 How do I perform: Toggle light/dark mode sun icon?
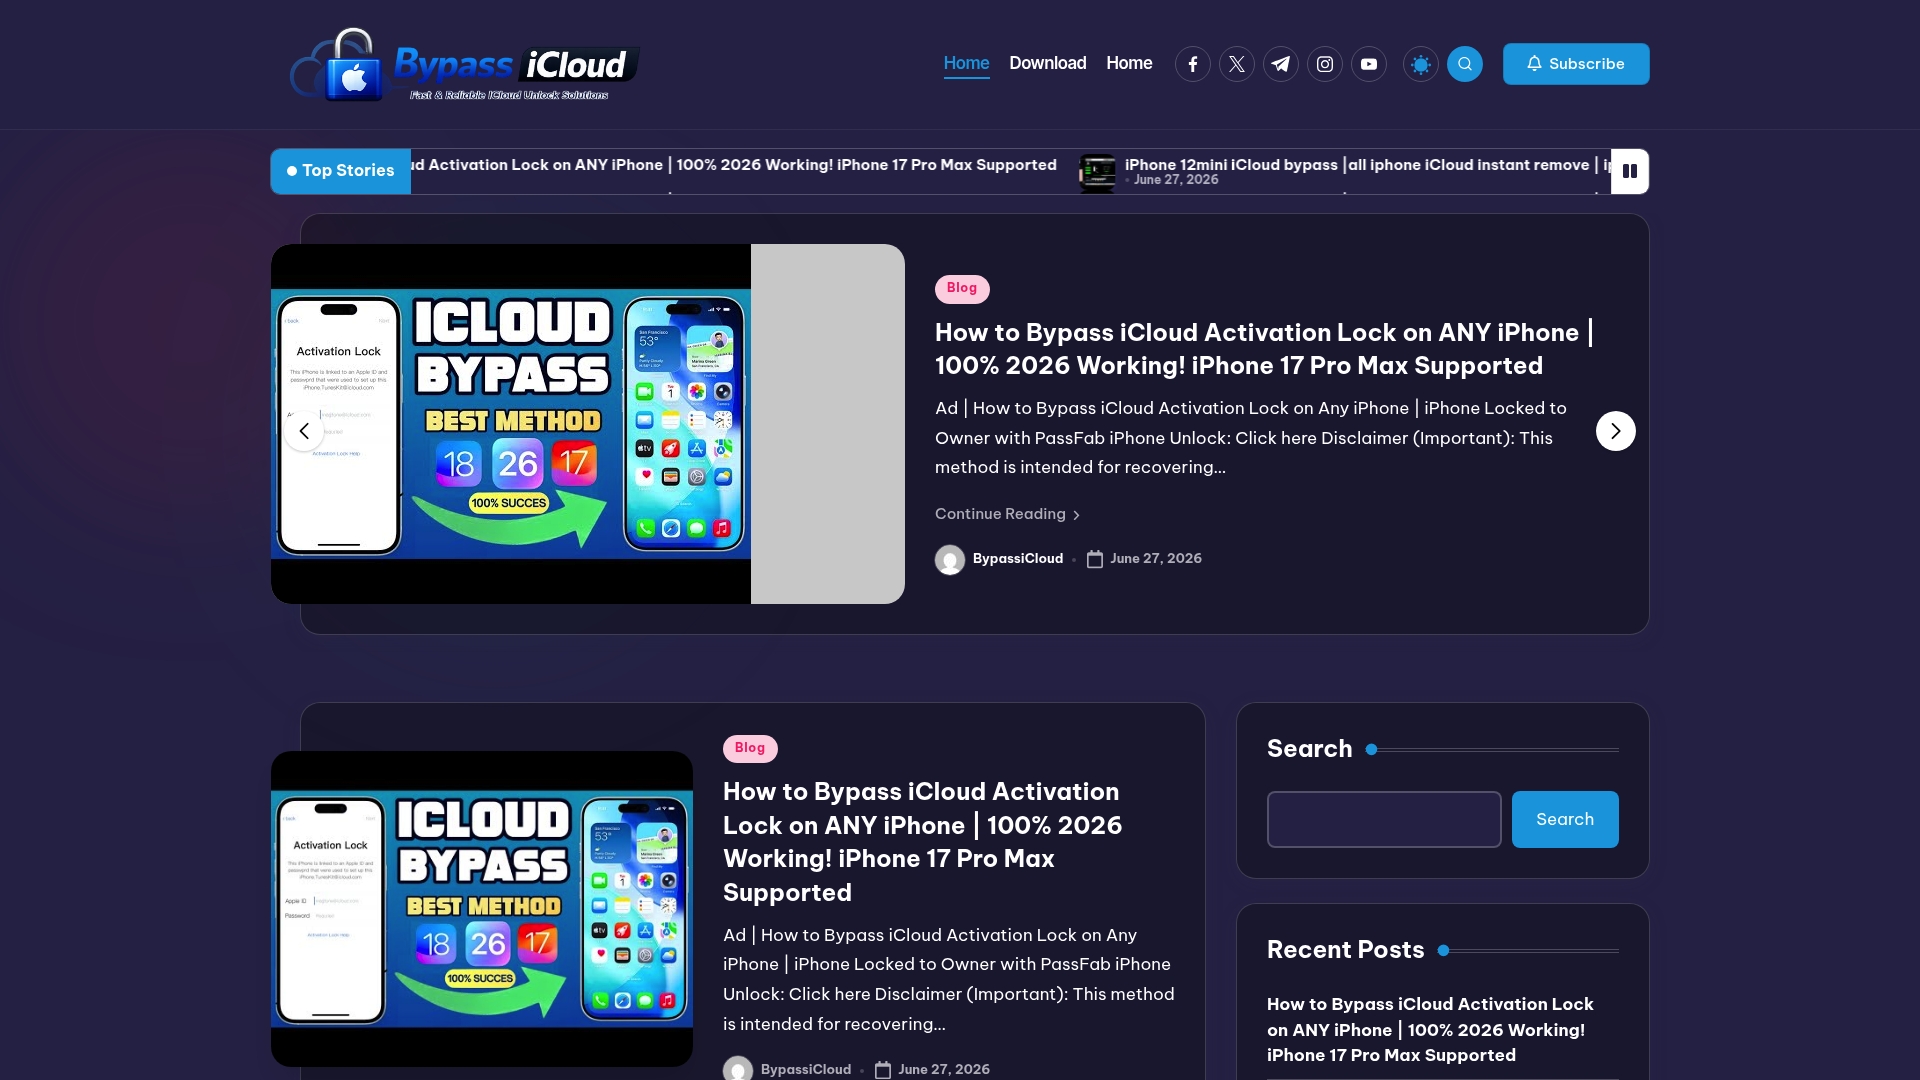(x=1420, y=64)
